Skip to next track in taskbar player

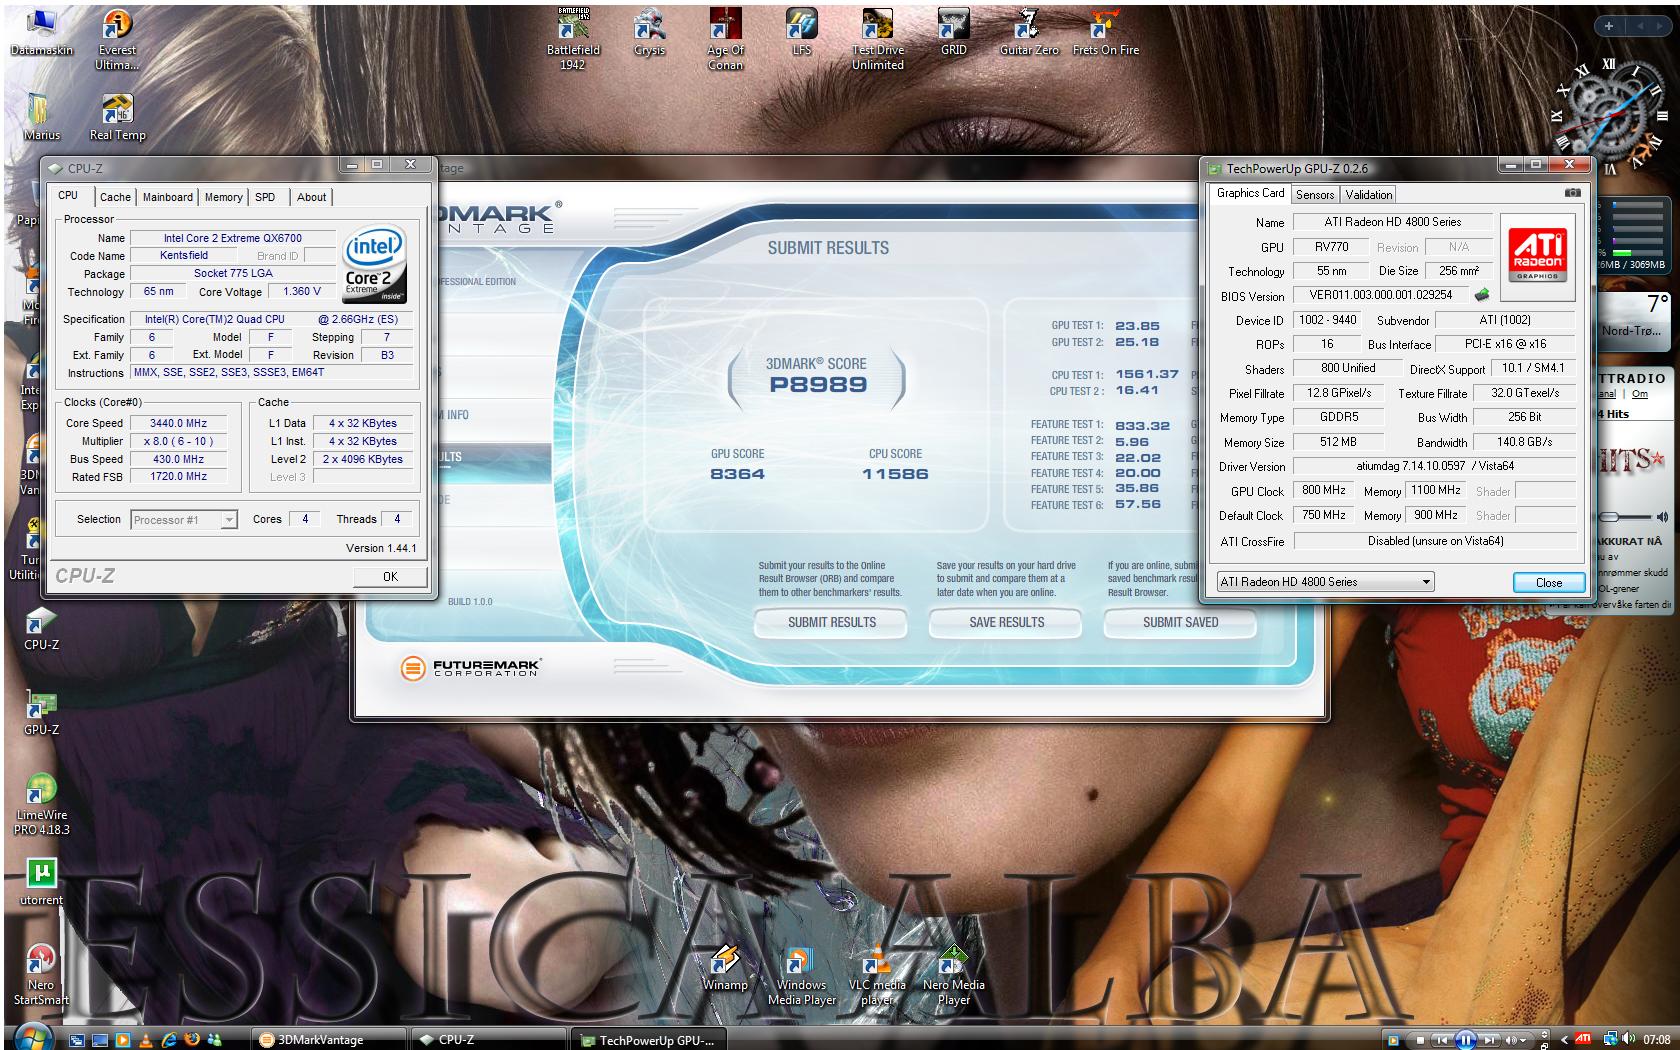click(x=1489, y=1040)
